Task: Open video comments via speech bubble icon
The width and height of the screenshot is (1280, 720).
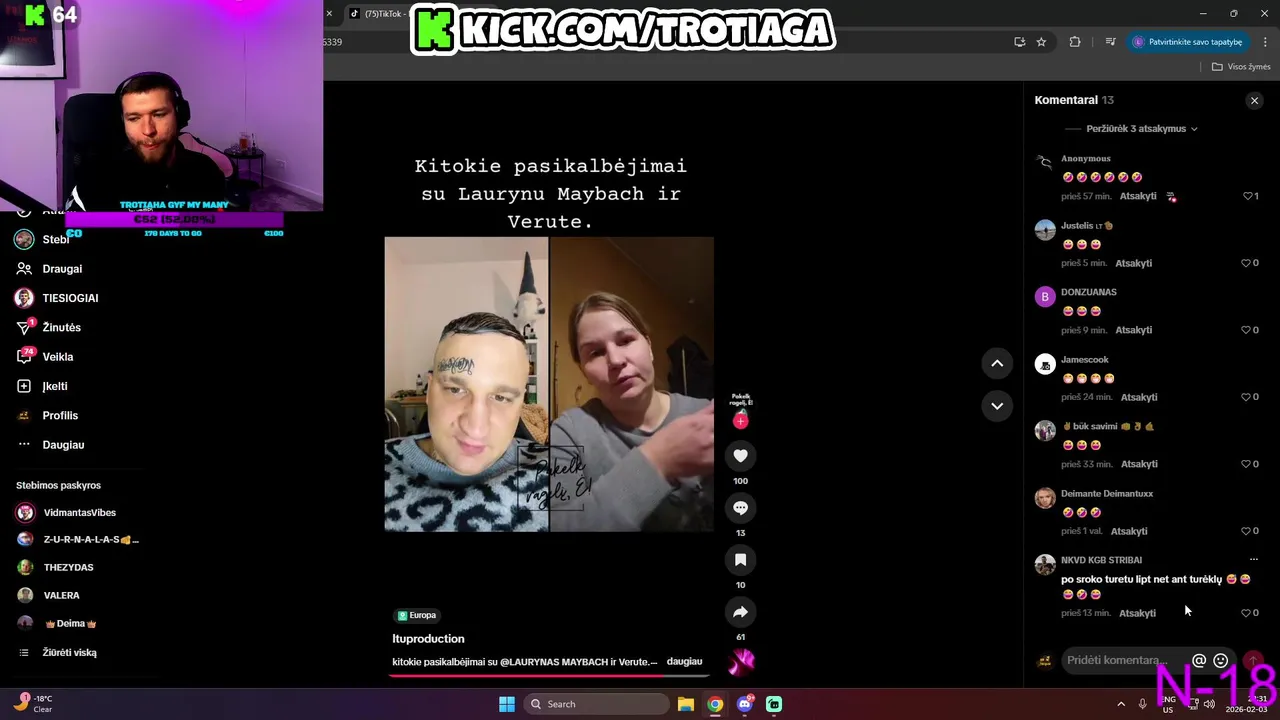Action: point(740,508)
